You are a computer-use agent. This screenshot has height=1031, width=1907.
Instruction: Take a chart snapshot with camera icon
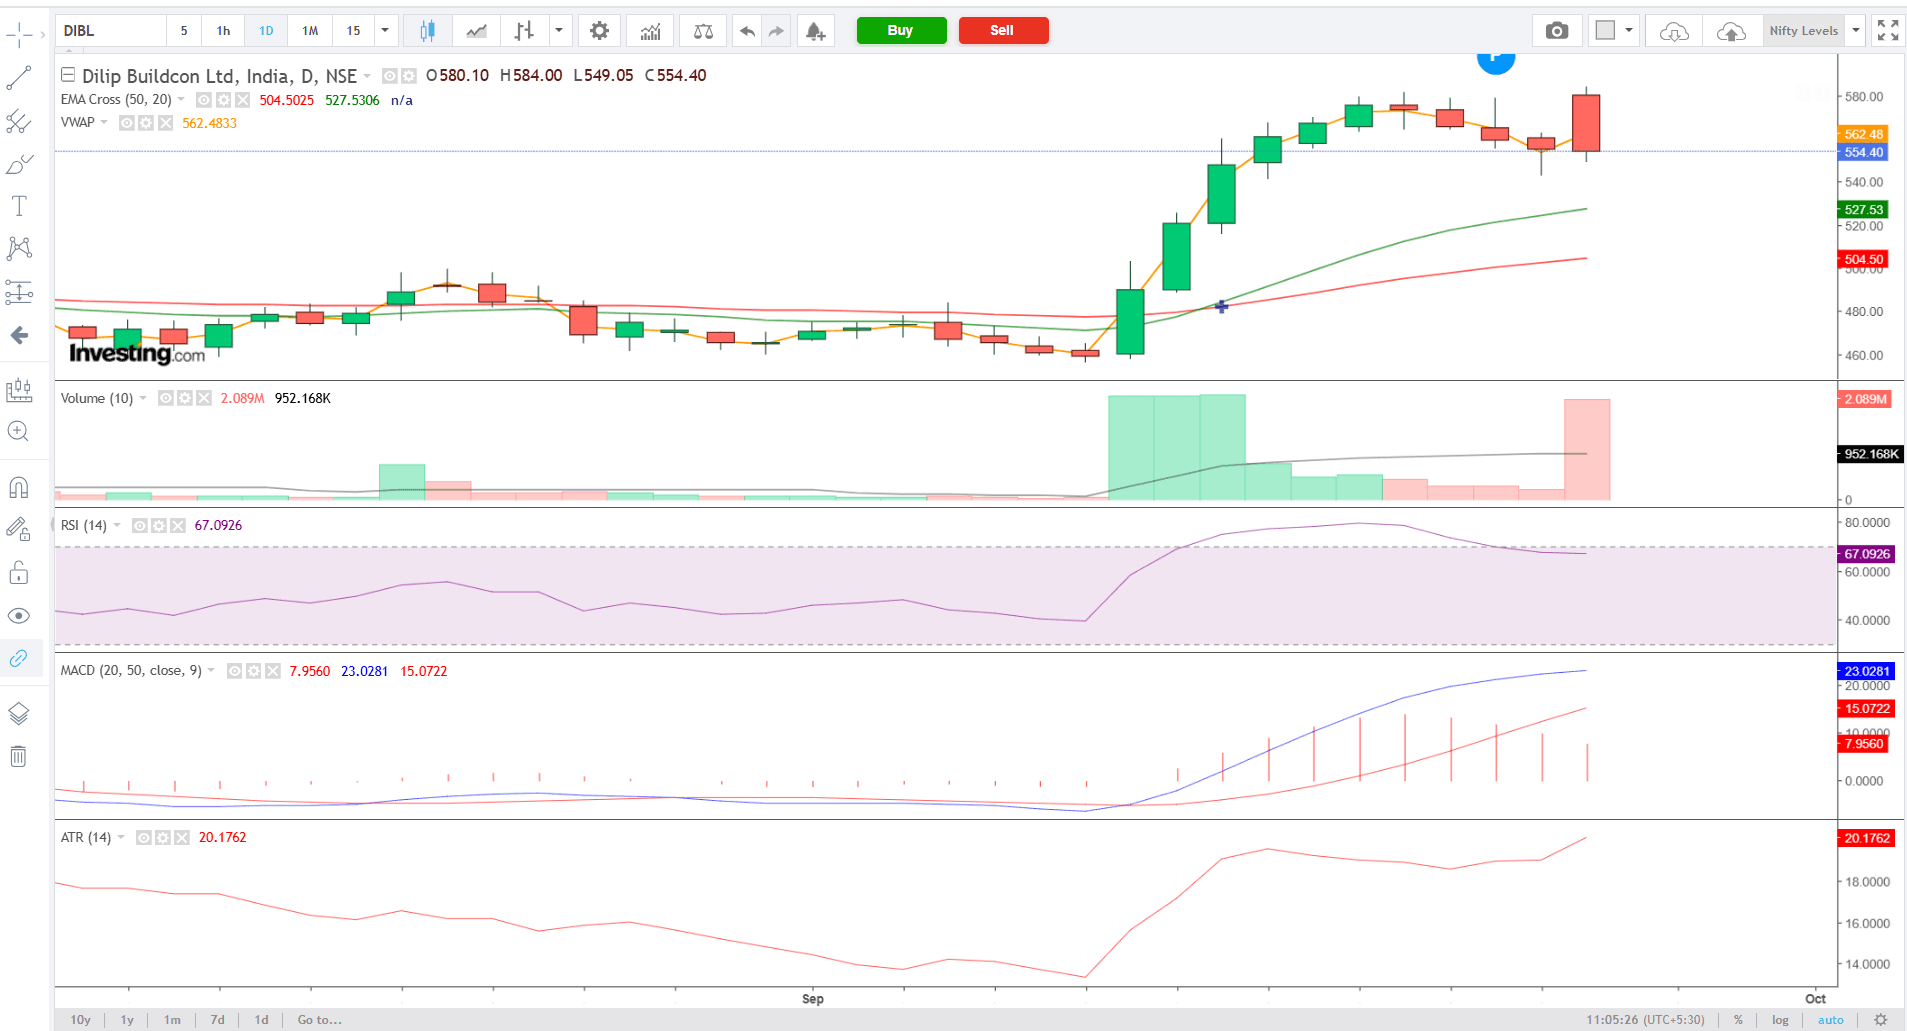pyautogui.click(x=1557, y=31)
